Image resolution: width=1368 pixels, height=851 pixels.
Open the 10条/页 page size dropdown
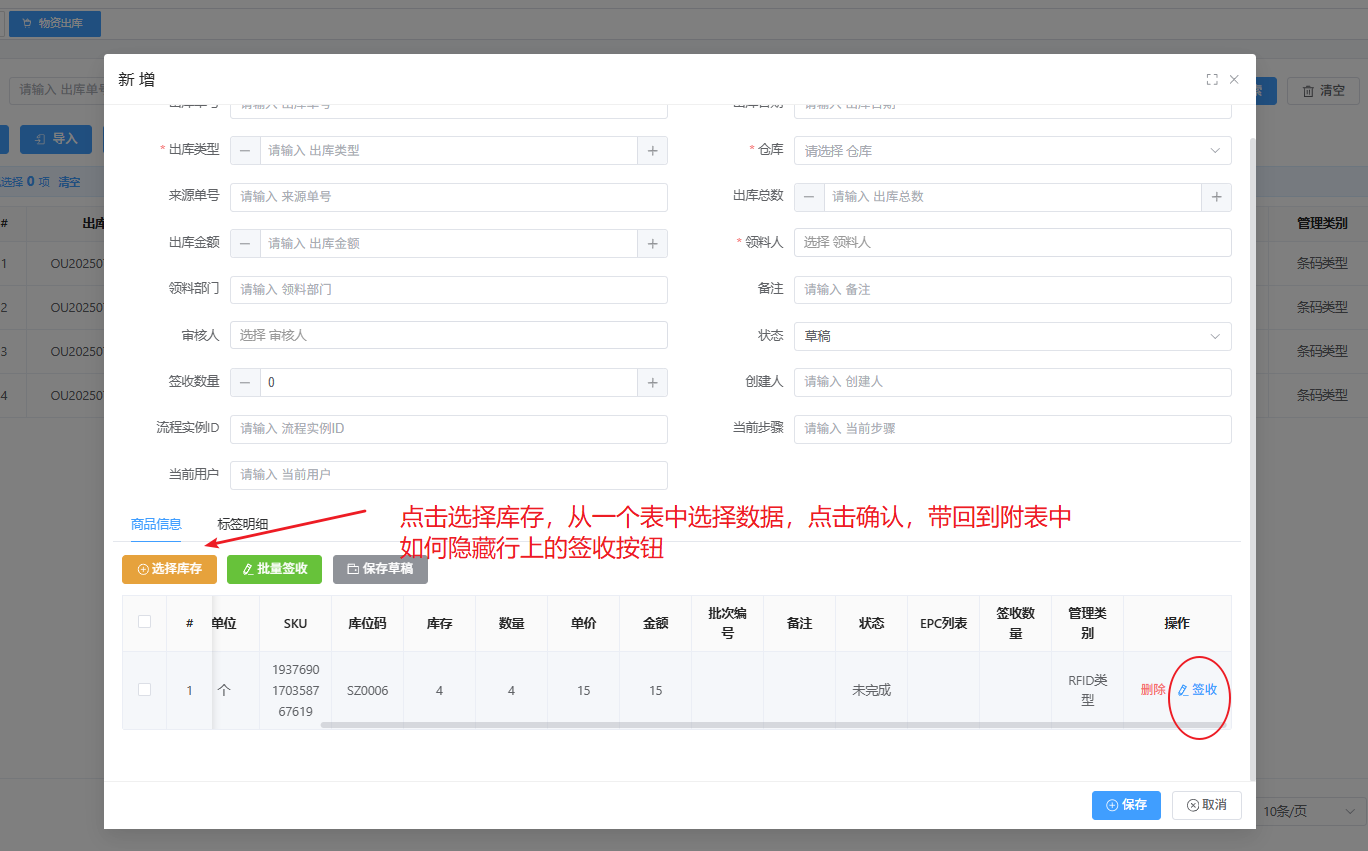click(x=1309, y=811)
